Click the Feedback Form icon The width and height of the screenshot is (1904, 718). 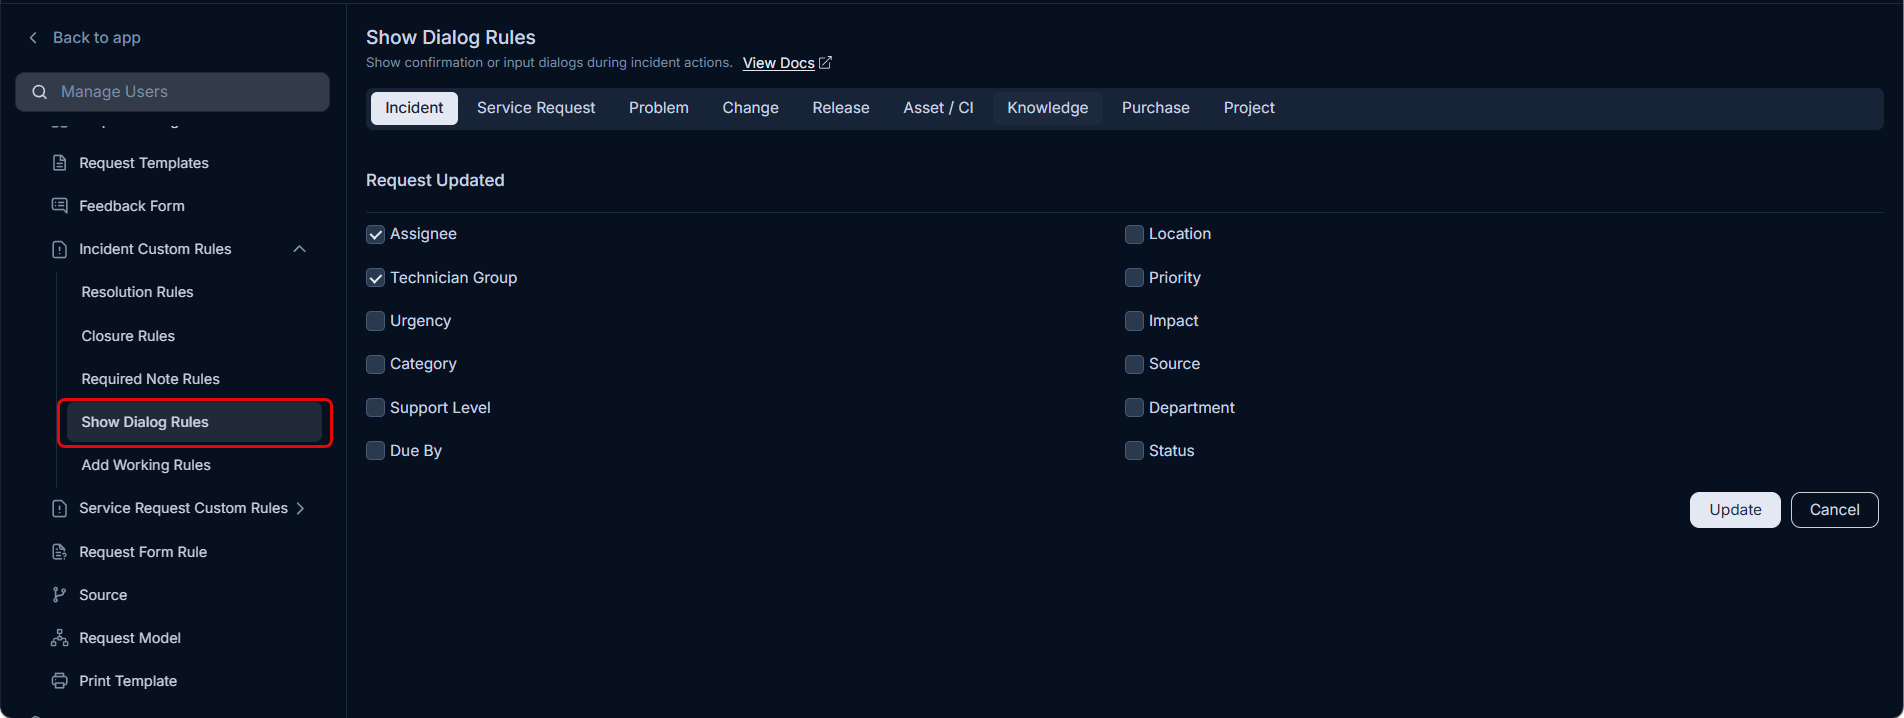(59, 206)
